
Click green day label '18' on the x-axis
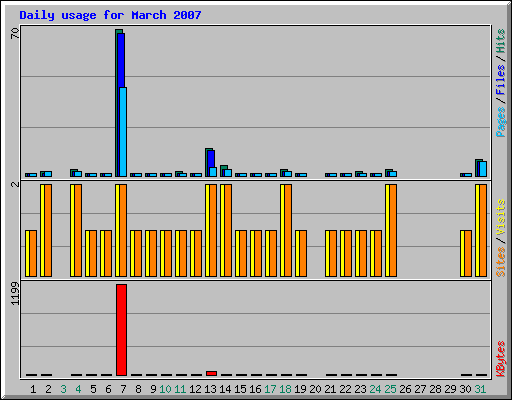click(285, 389)
